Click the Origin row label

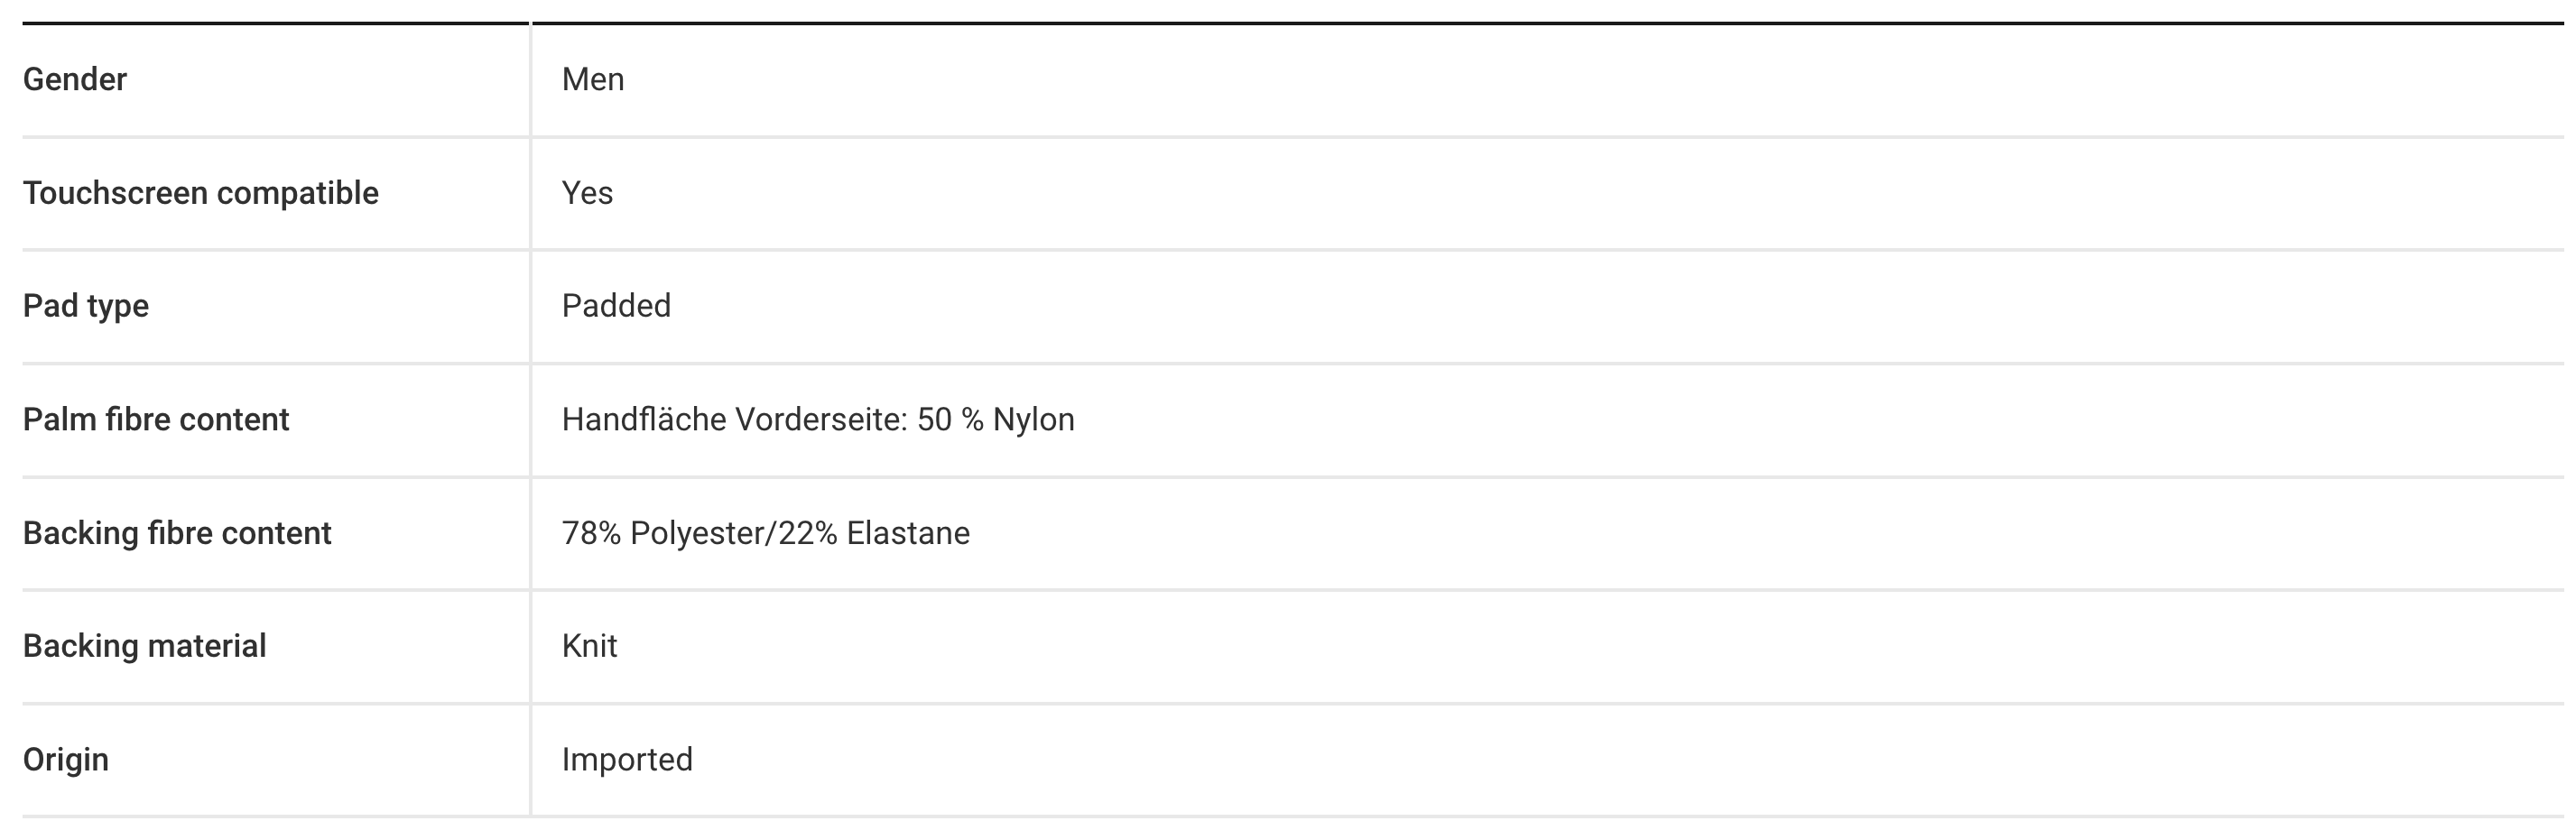coord(66,760)
